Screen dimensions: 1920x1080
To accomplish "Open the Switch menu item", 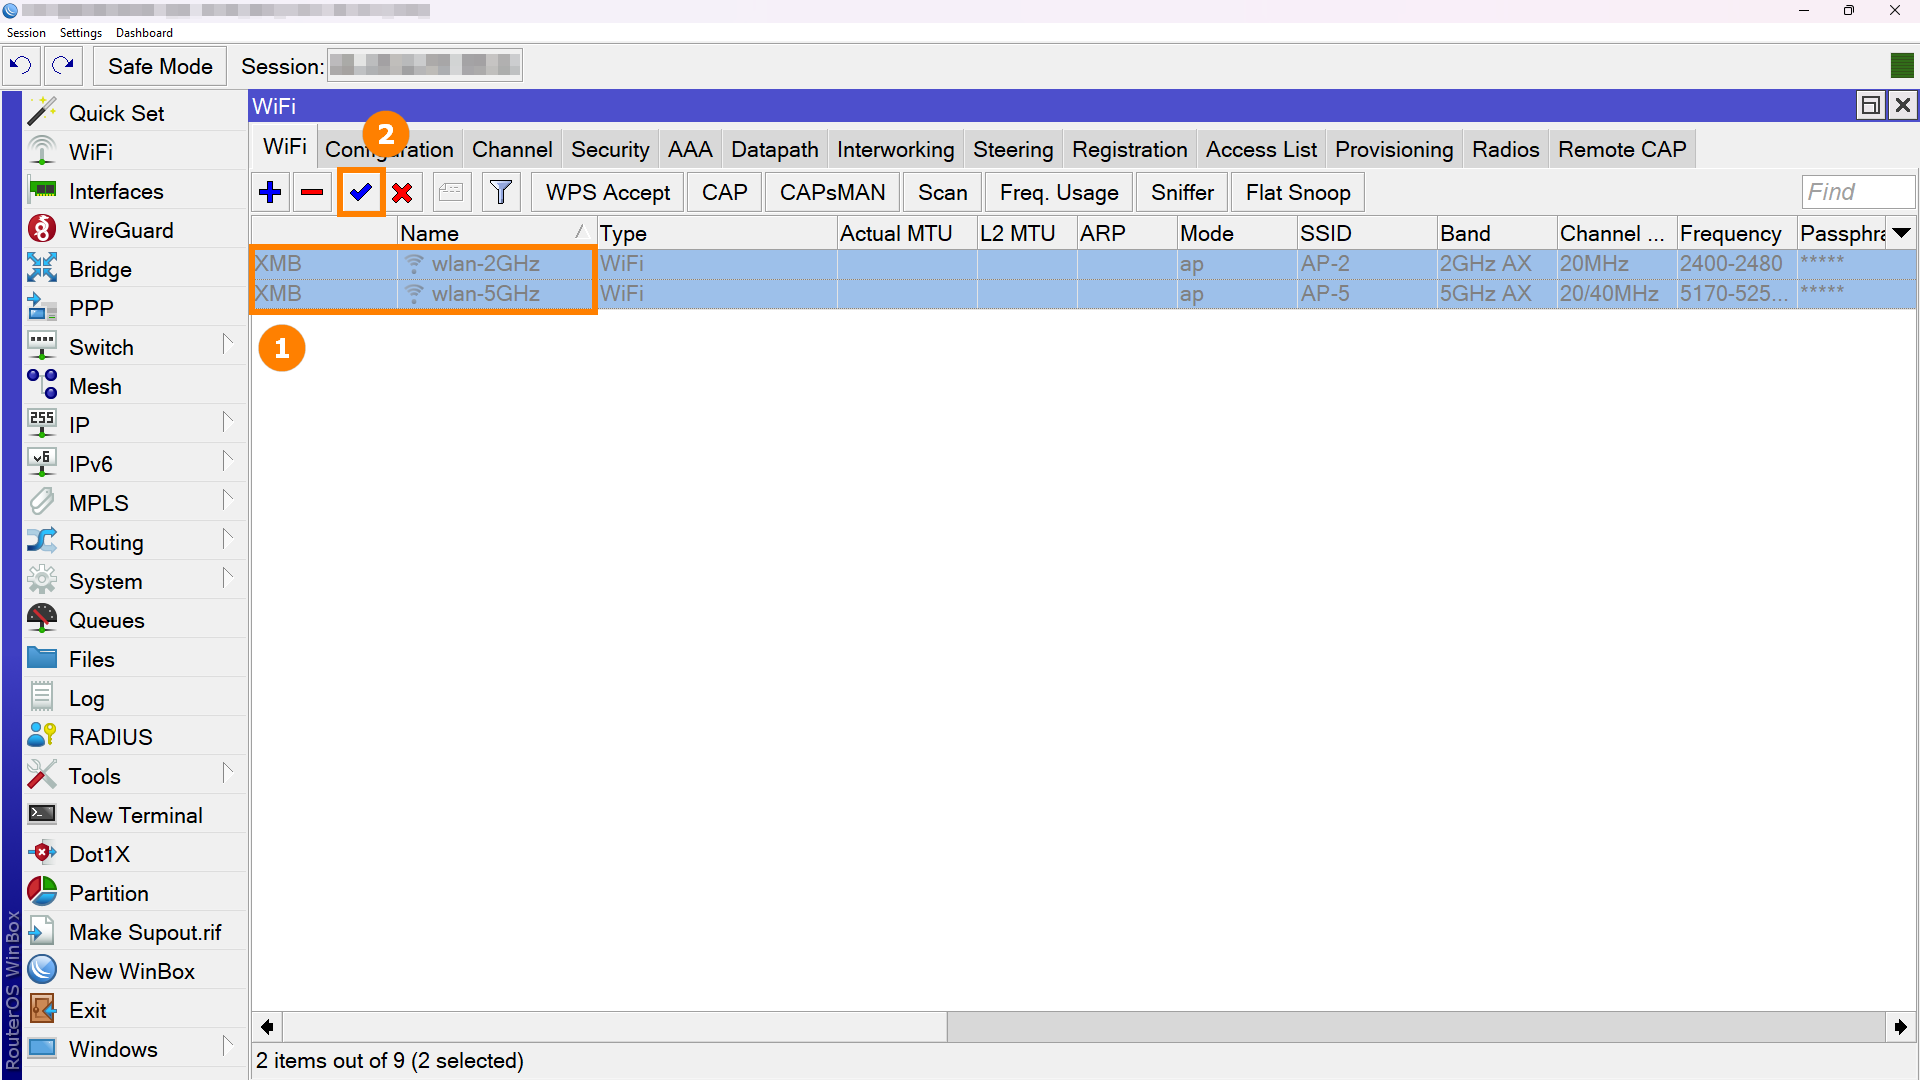I will [x=135, y=347].
